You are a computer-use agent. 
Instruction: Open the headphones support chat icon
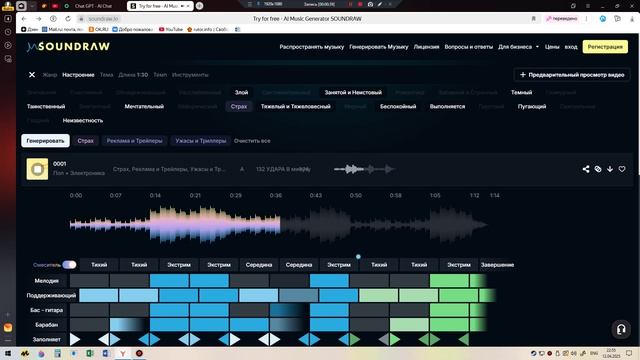[x=621, y=329]
